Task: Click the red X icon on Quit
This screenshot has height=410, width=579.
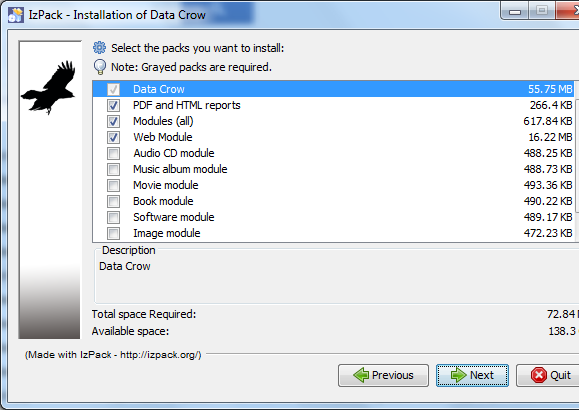Action: click(x=539, y=375)
